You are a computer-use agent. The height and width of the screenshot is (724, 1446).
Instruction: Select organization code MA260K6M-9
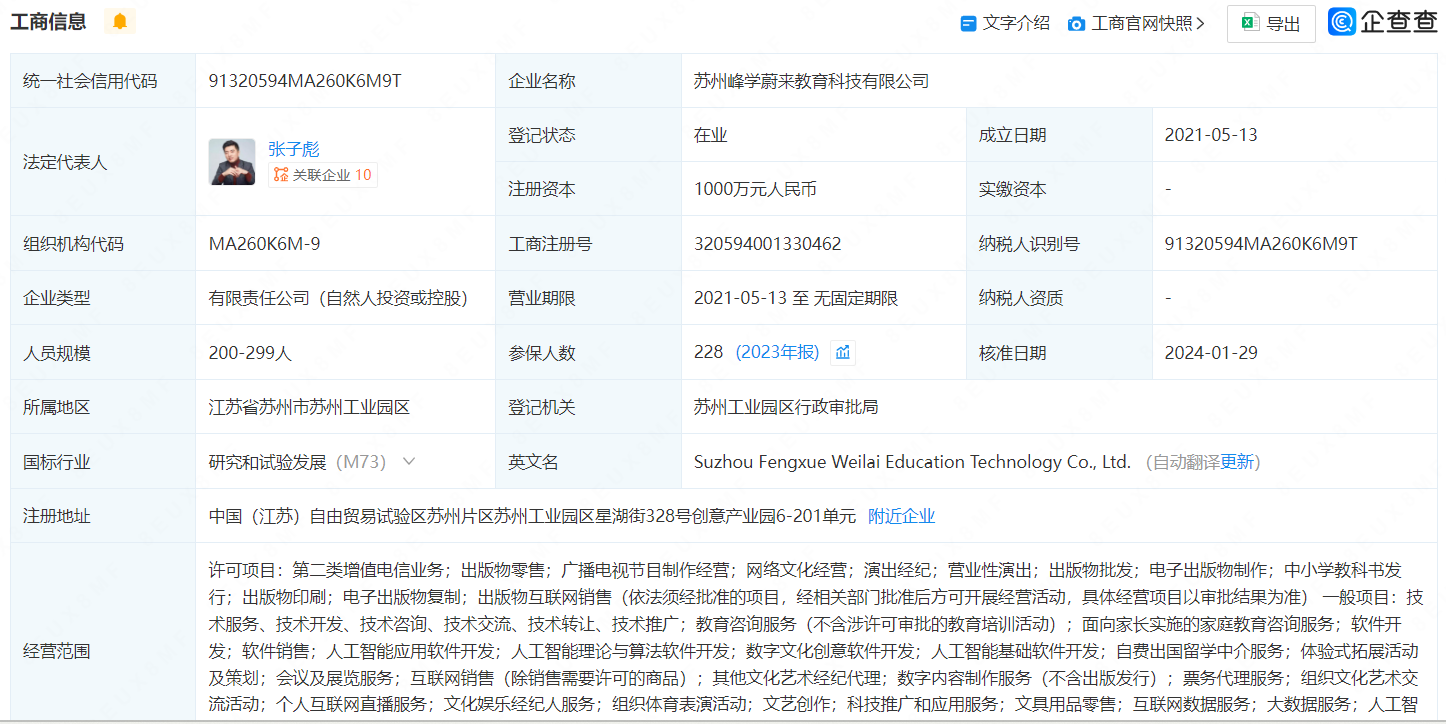pos(265,243)
